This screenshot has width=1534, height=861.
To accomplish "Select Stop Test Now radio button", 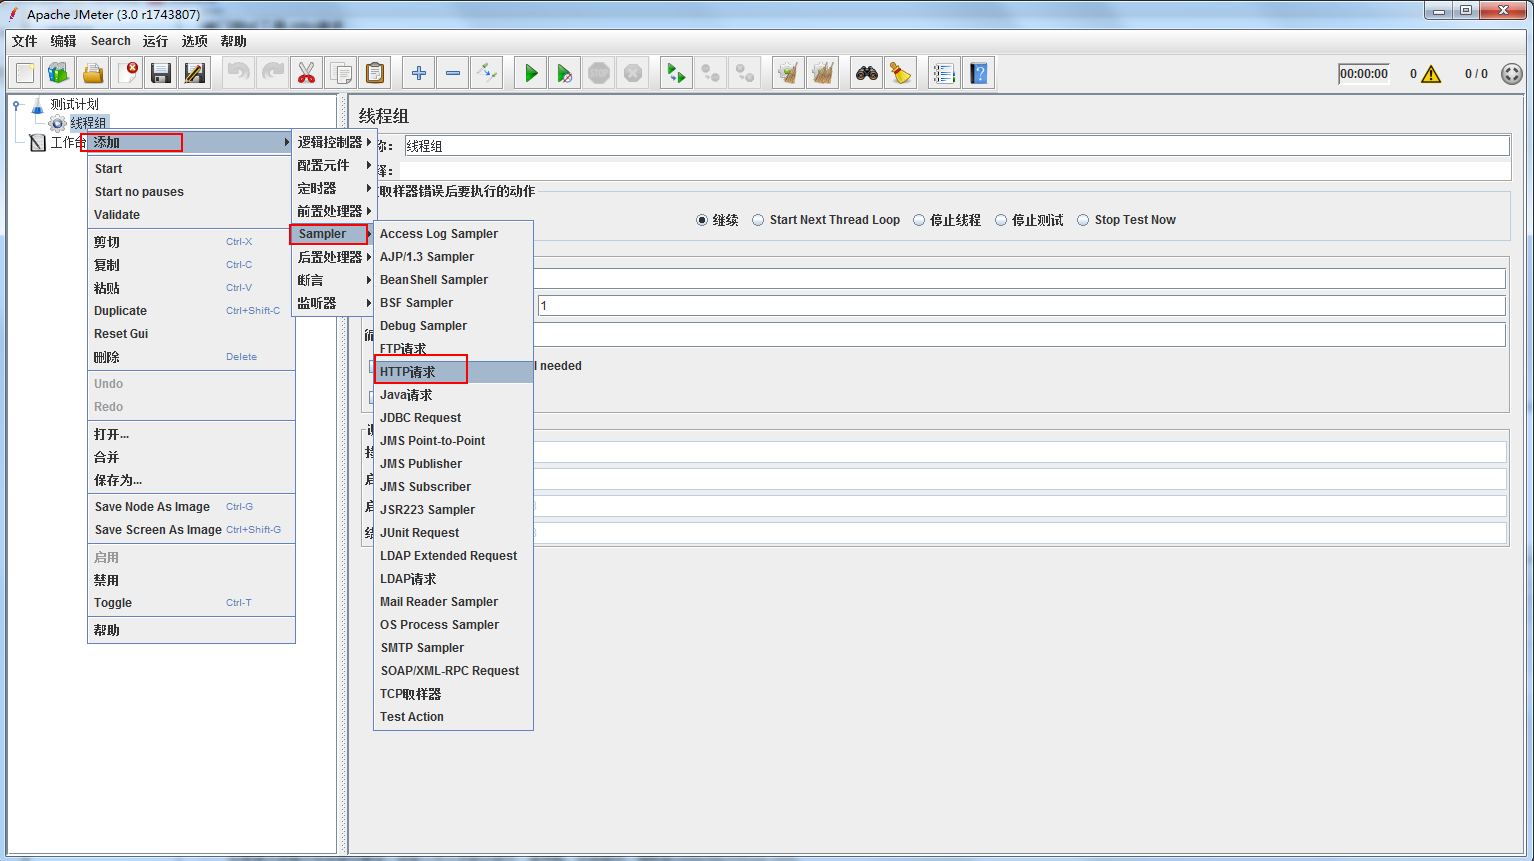I will (1083, 220).
